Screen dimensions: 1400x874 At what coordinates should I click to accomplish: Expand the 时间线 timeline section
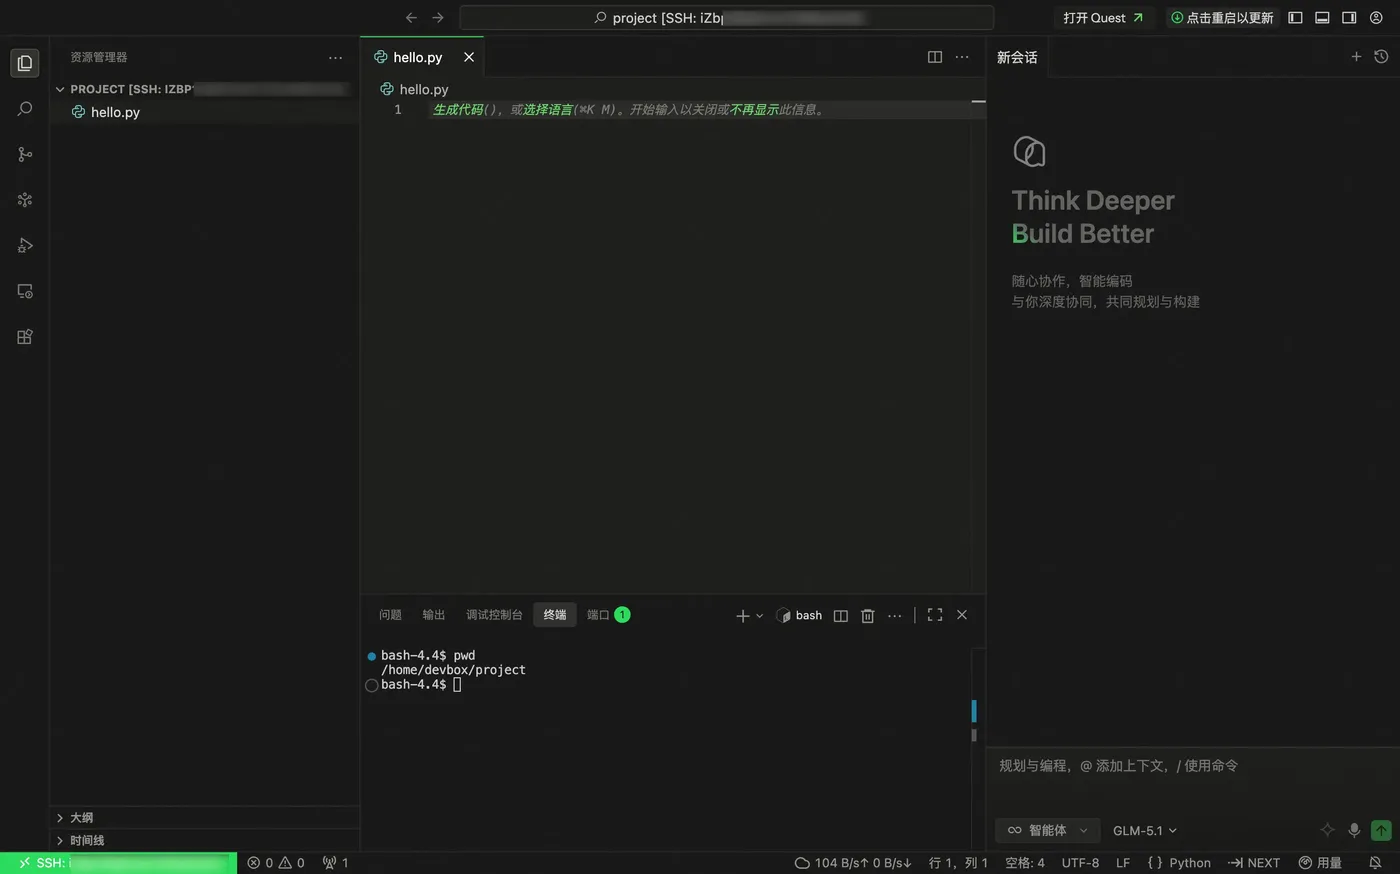coord(204,840)
